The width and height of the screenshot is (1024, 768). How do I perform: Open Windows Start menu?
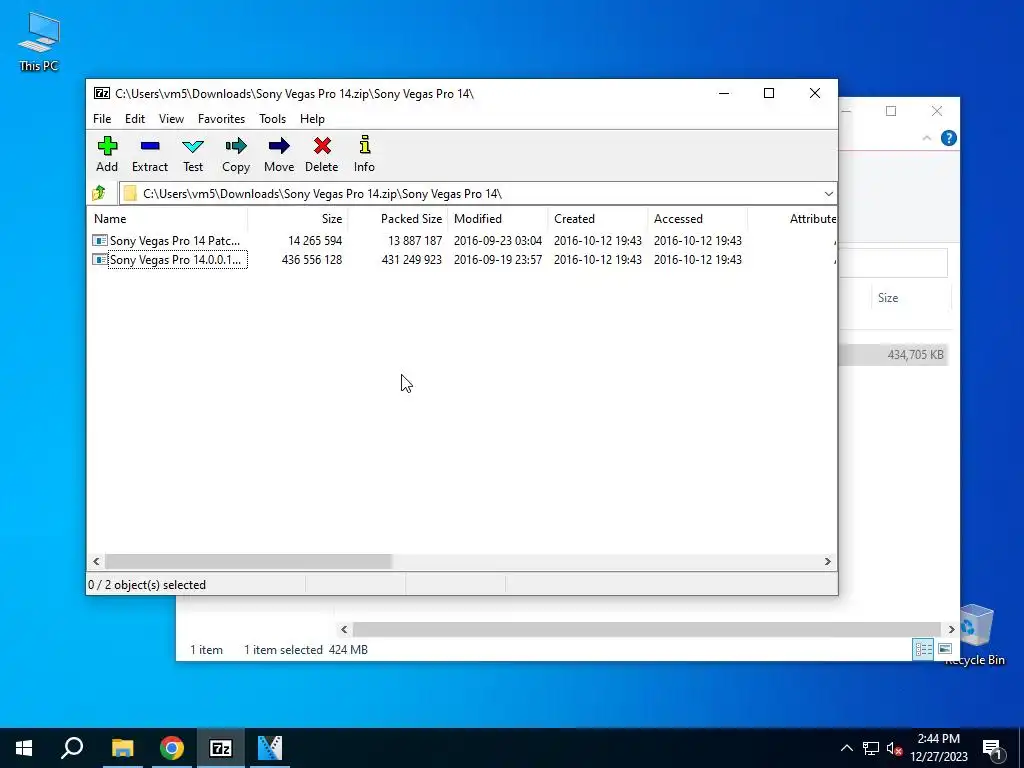pos(24,748)
